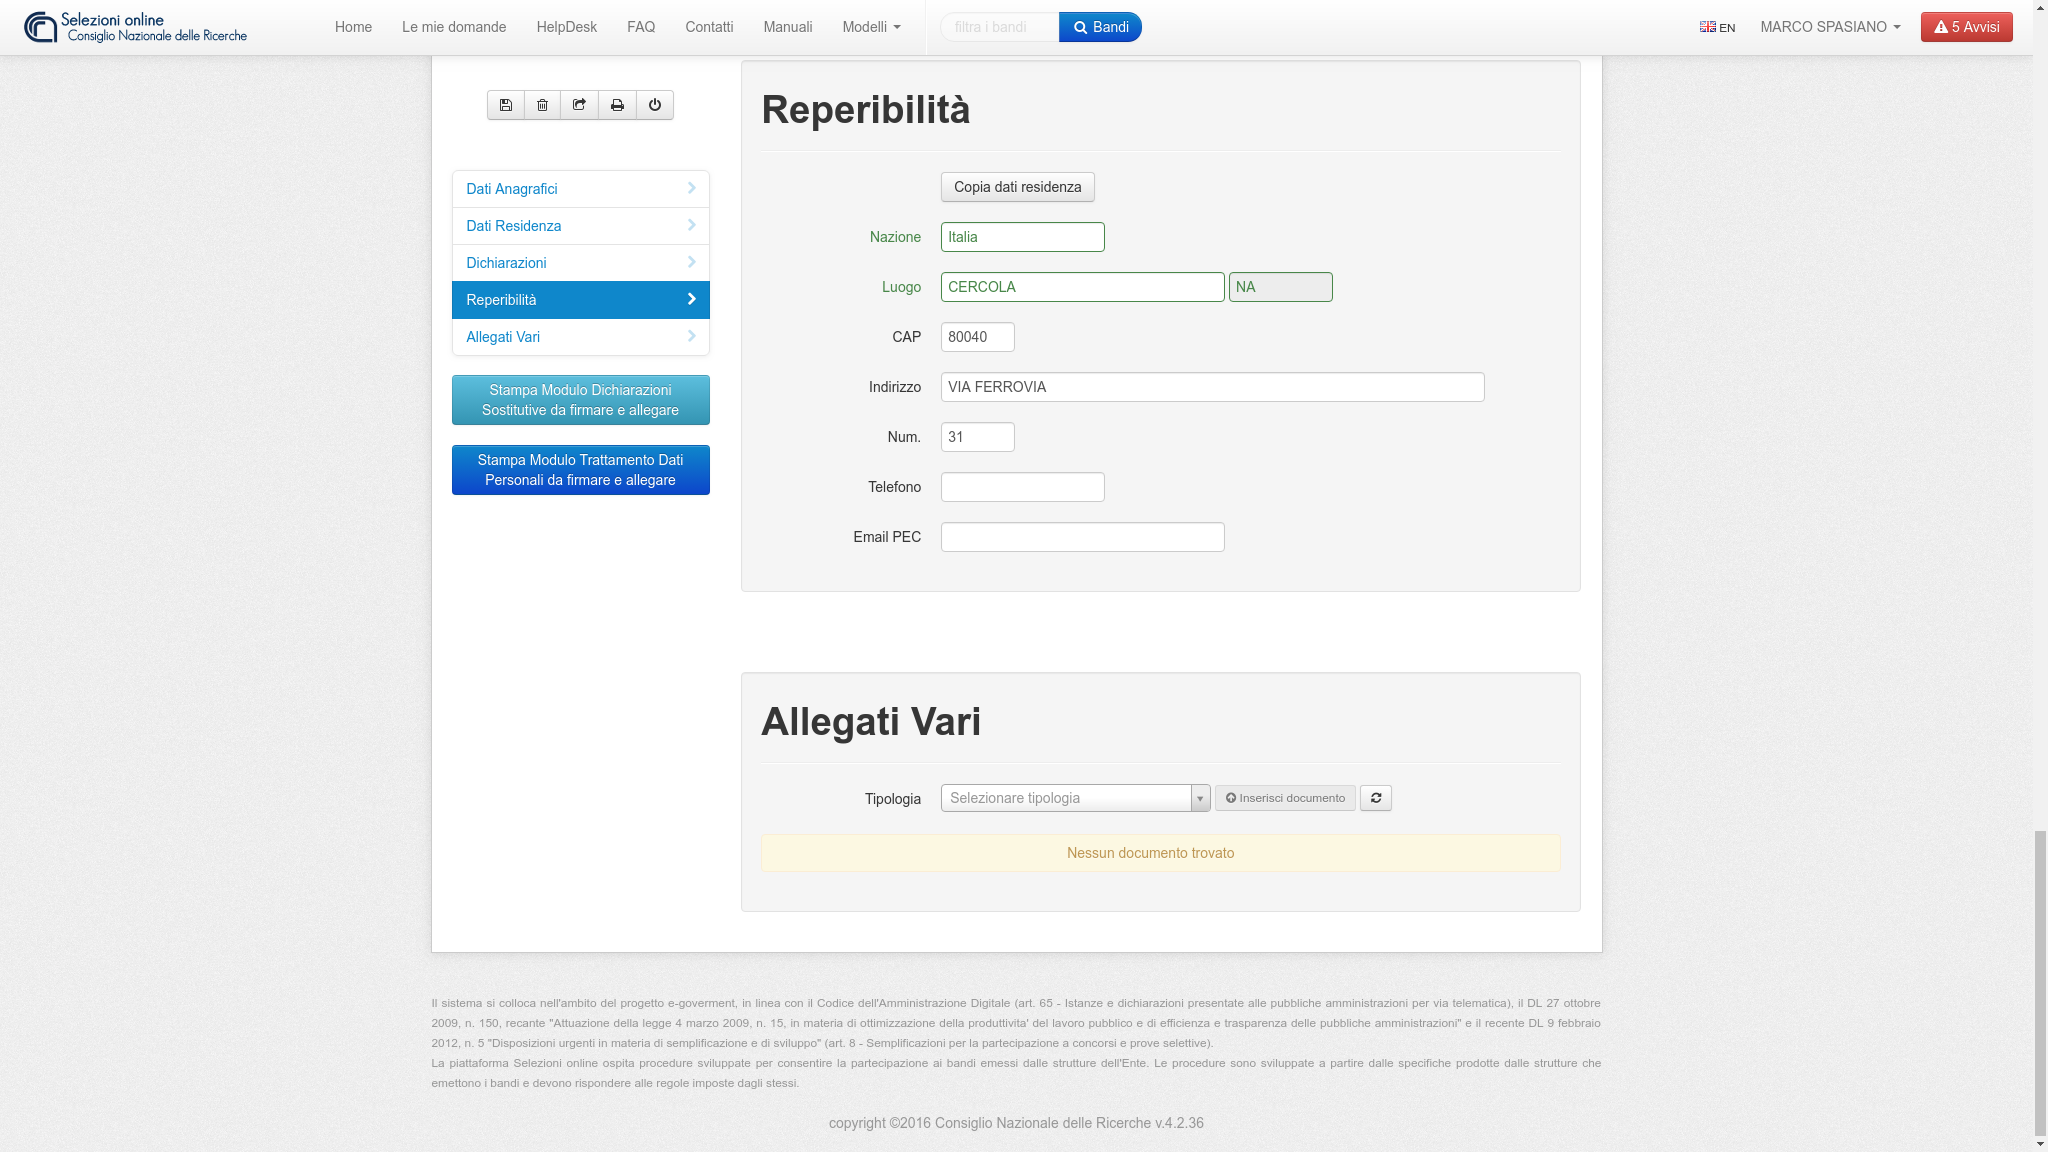Click the print icon in toolbar

[x=617, y=105]
